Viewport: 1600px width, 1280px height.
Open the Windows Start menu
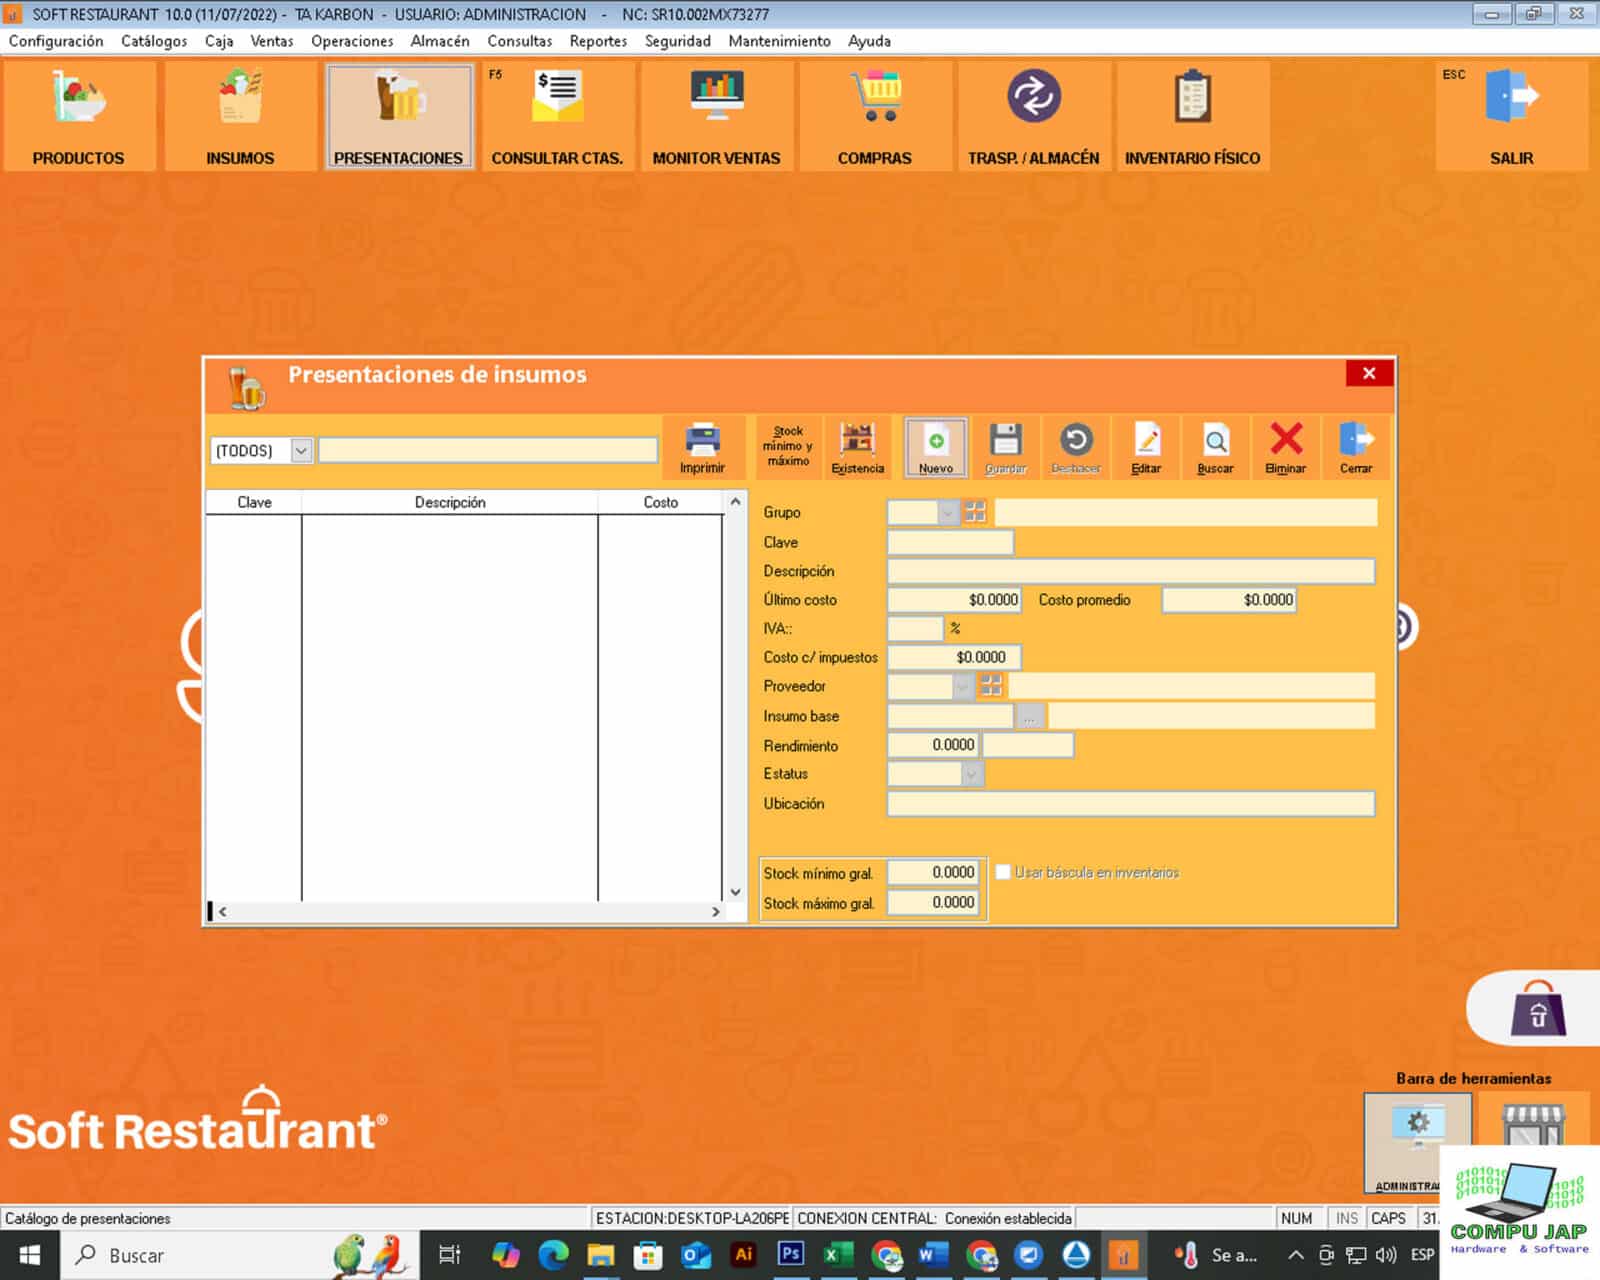pos(30,1255)
